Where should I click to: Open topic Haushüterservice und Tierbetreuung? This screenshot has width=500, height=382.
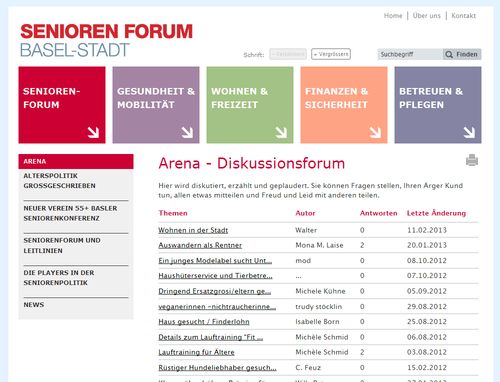click(x=215, y=276)
